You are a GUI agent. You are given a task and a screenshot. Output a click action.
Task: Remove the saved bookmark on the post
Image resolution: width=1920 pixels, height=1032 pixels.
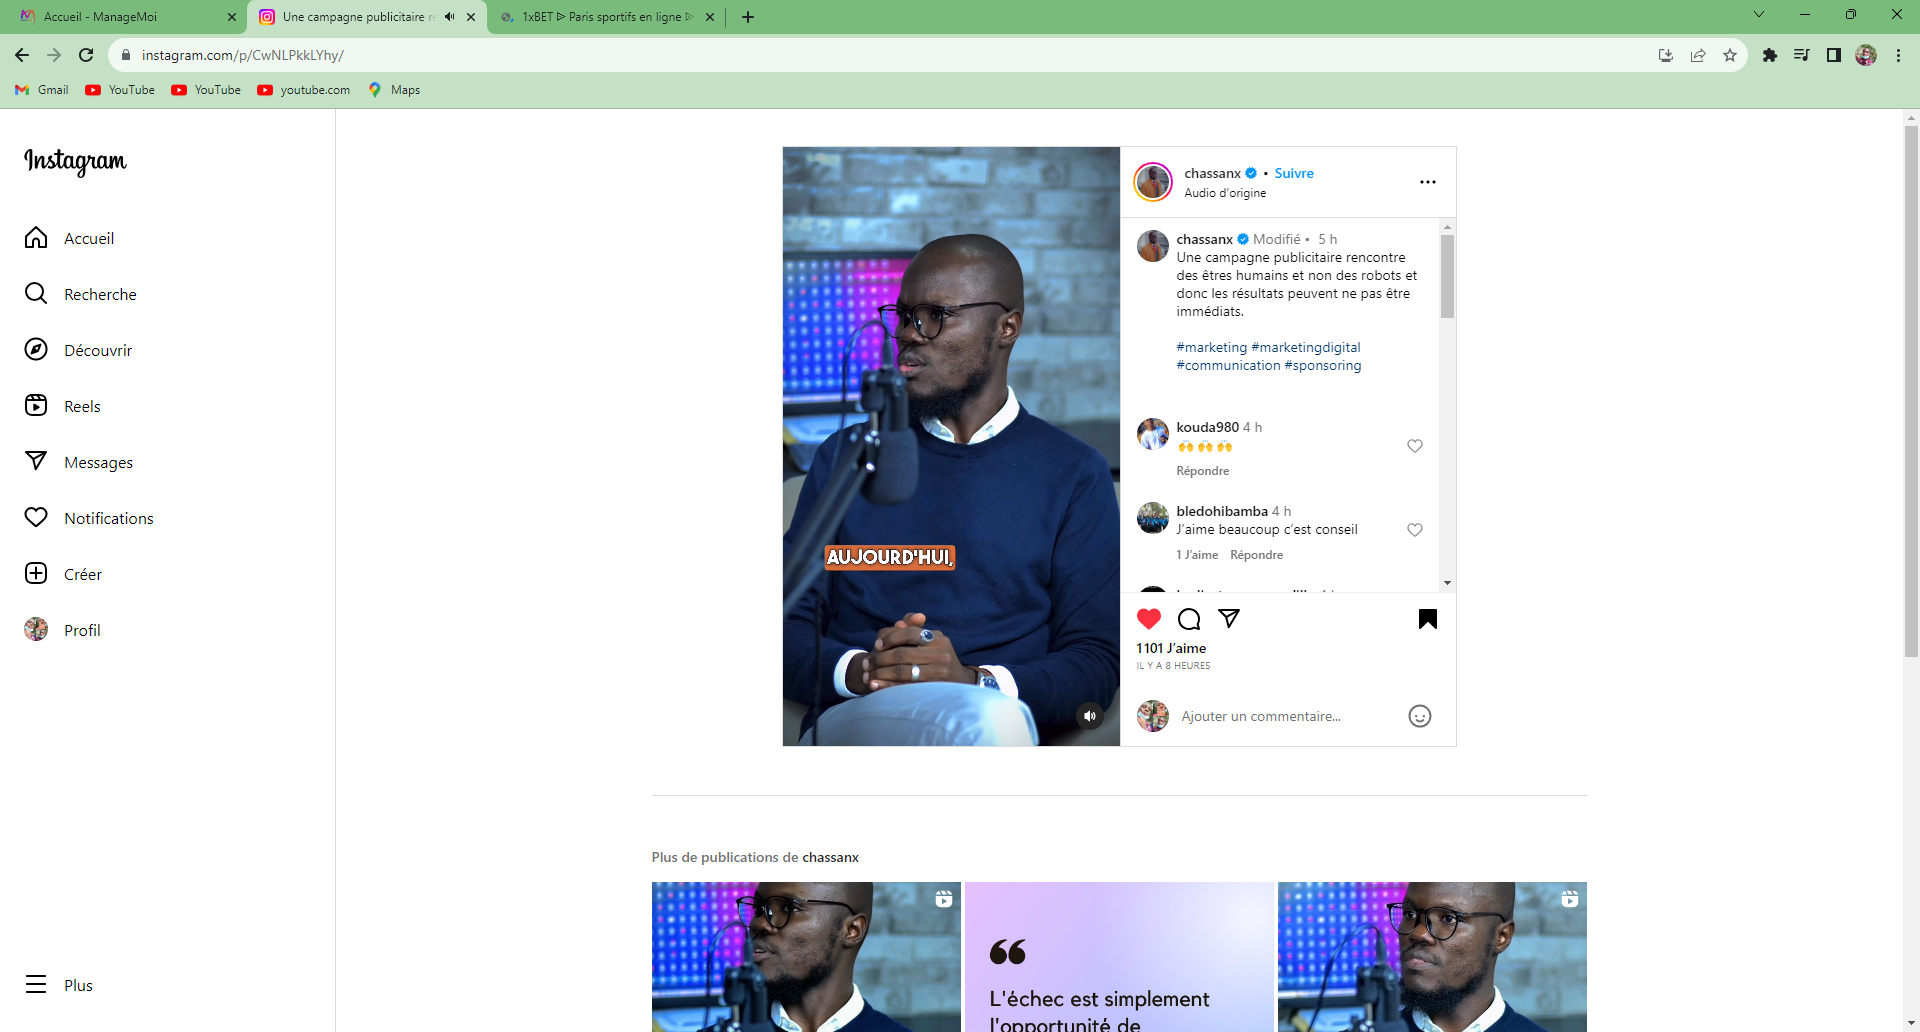coord(1428,619)
